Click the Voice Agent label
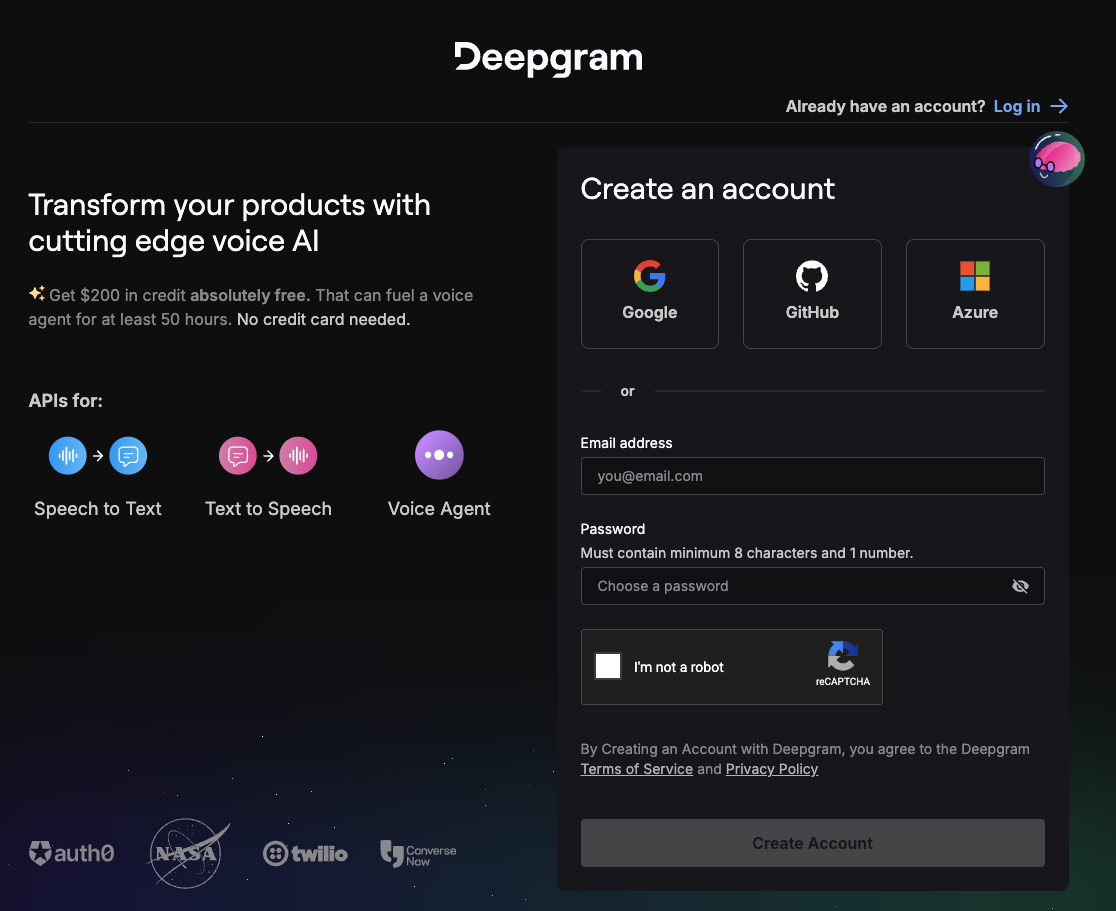The image size is (1116, 911). point(439,509)
